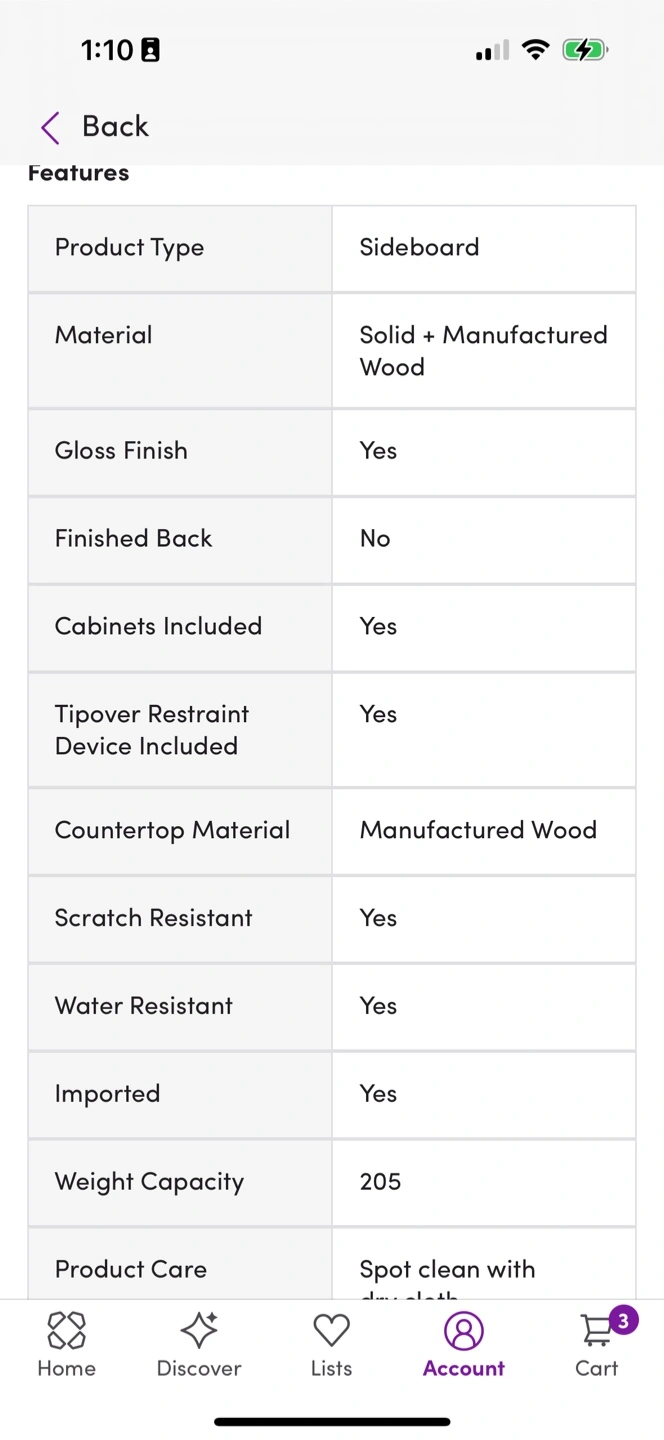Go back using the Back label
Viewport: 664px width, 1440px height.
[115, 127]
